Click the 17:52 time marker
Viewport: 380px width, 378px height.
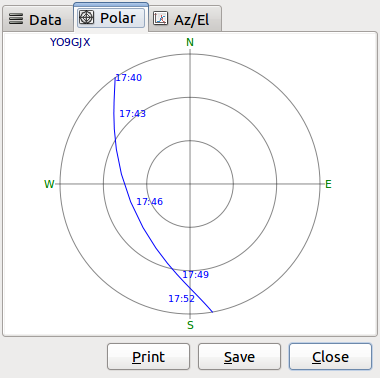tap(181, 299)
